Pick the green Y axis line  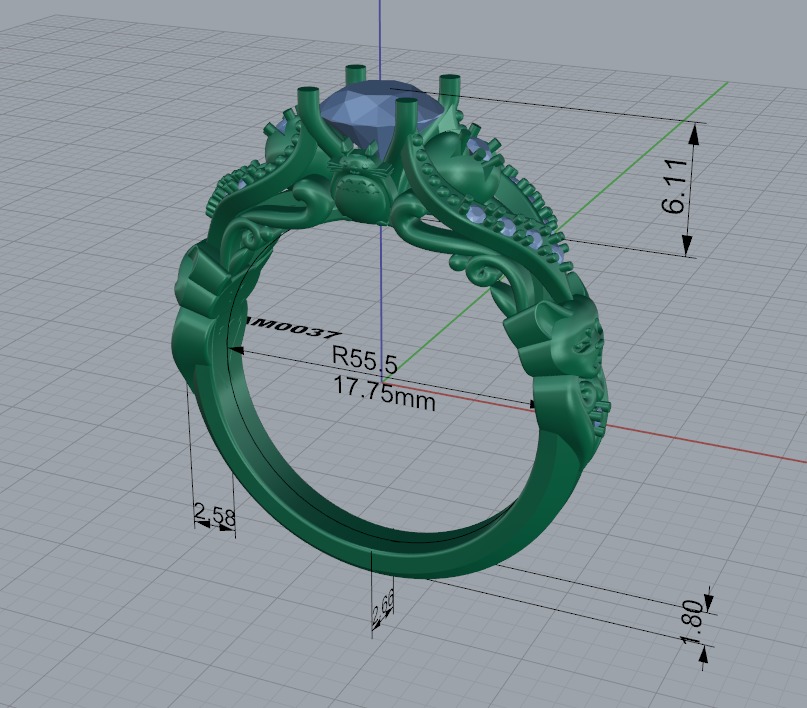(x=643, y=155)
